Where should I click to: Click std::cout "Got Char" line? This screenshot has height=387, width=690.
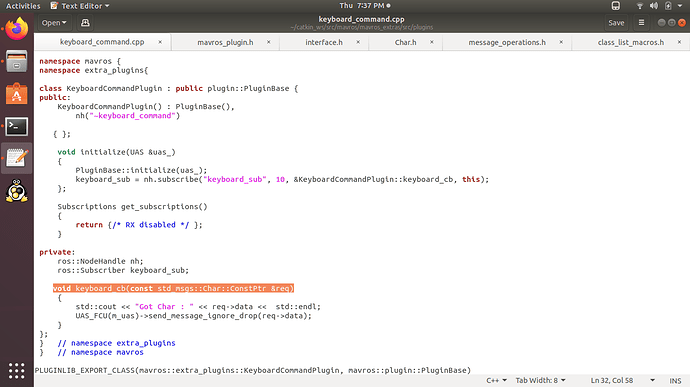point(198,306)
